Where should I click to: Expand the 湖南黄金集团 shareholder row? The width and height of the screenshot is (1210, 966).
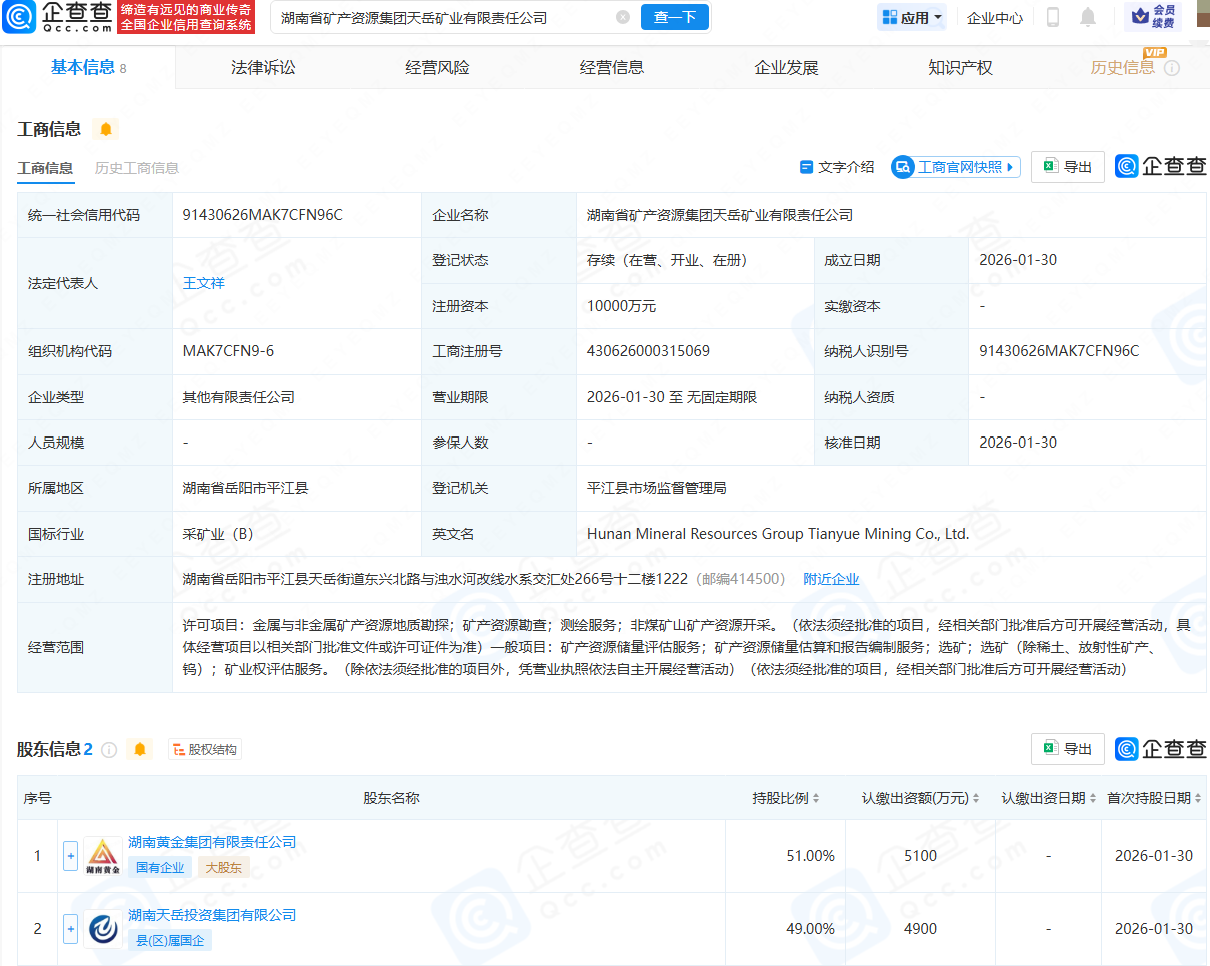click(x=70, y=856)
